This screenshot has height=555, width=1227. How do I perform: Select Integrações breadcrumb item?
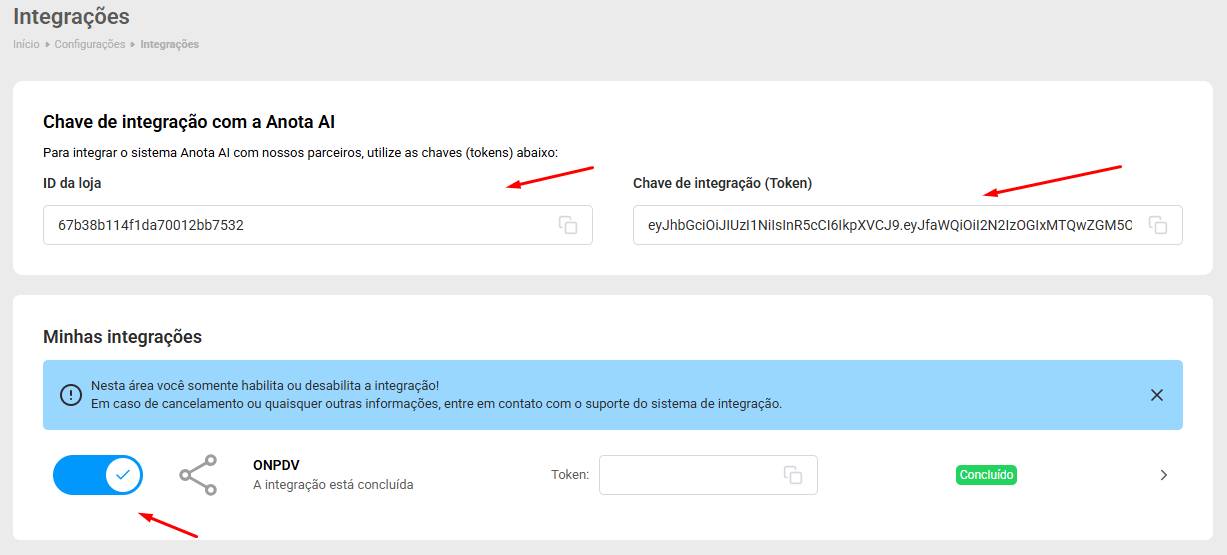point(169,44)
